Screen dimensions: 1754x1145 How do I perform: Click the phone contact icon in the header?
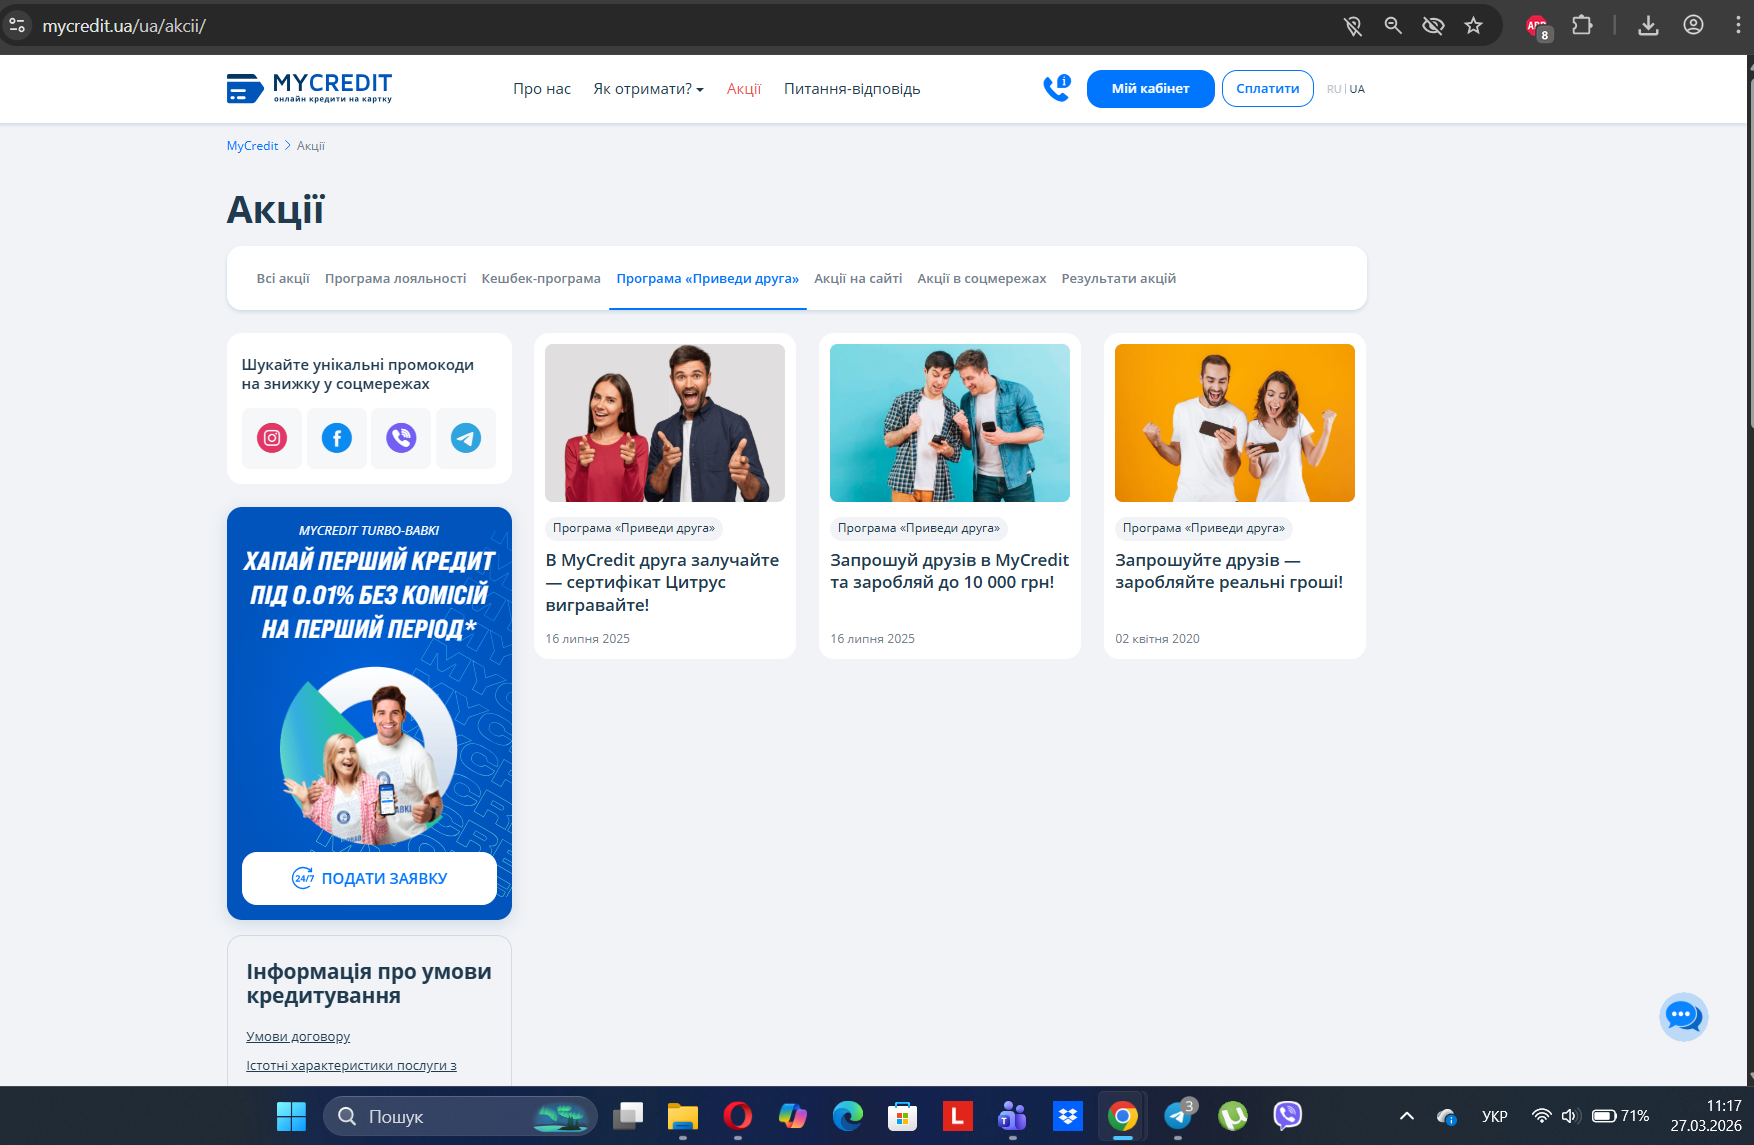(1057, 88)
